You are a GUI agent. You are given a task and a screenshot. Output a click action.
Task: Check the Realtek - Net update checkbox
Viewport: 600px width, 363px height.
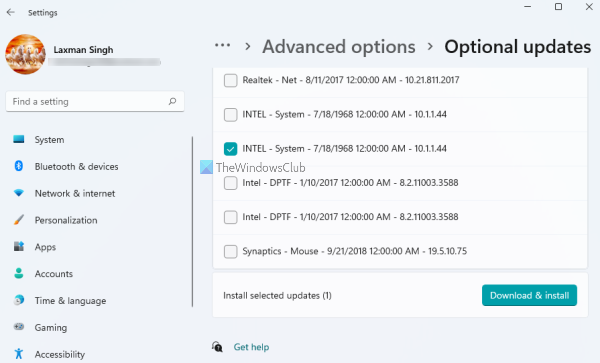coord(230,80)
